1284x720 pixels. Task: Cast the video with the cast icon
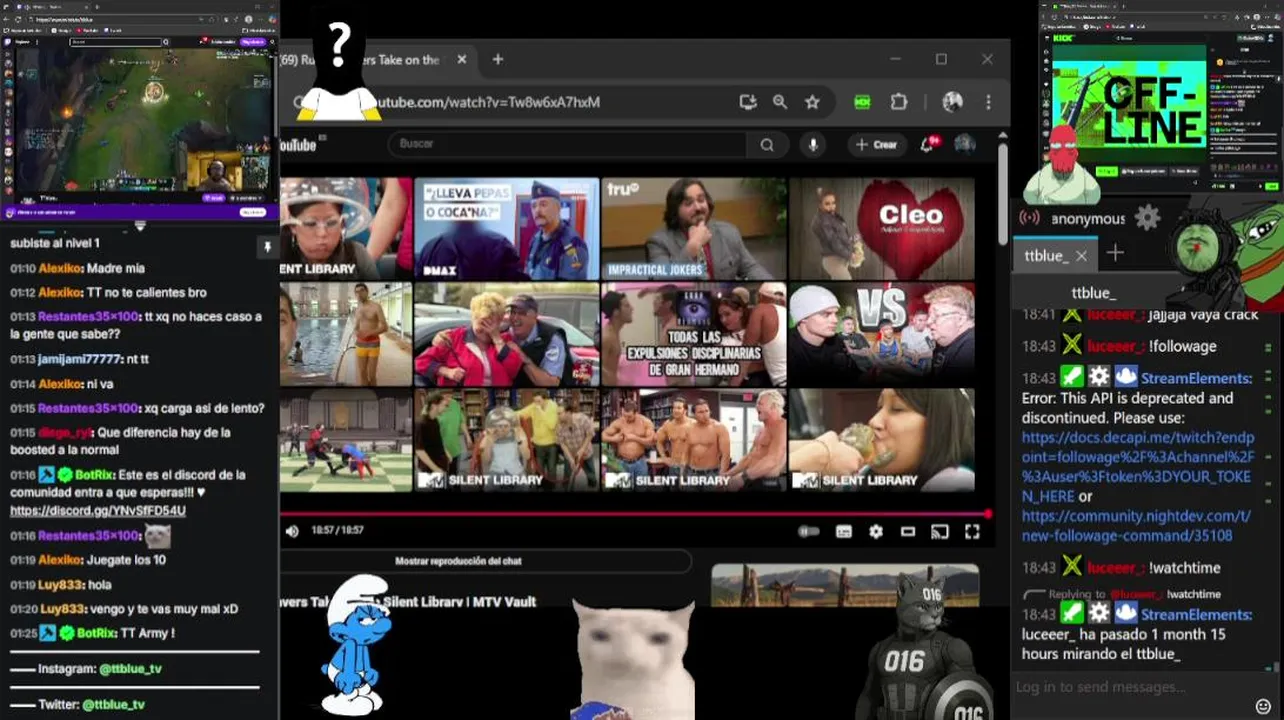pyautogui.click(x=940, y=532)
